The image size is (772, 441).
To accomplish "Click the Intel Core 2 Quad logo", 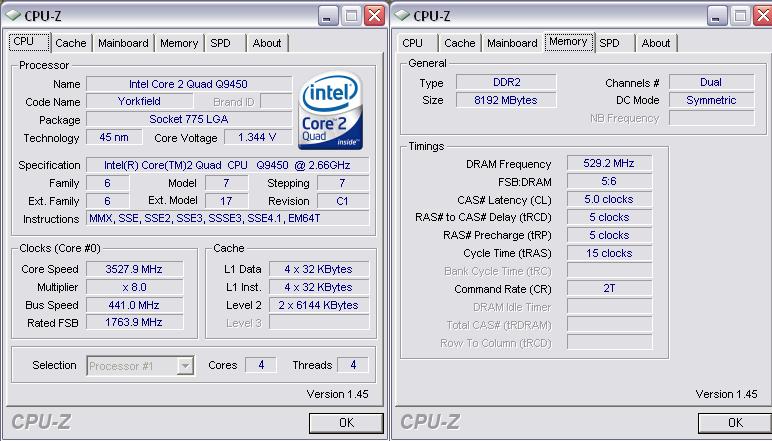I will pos(330,110).
